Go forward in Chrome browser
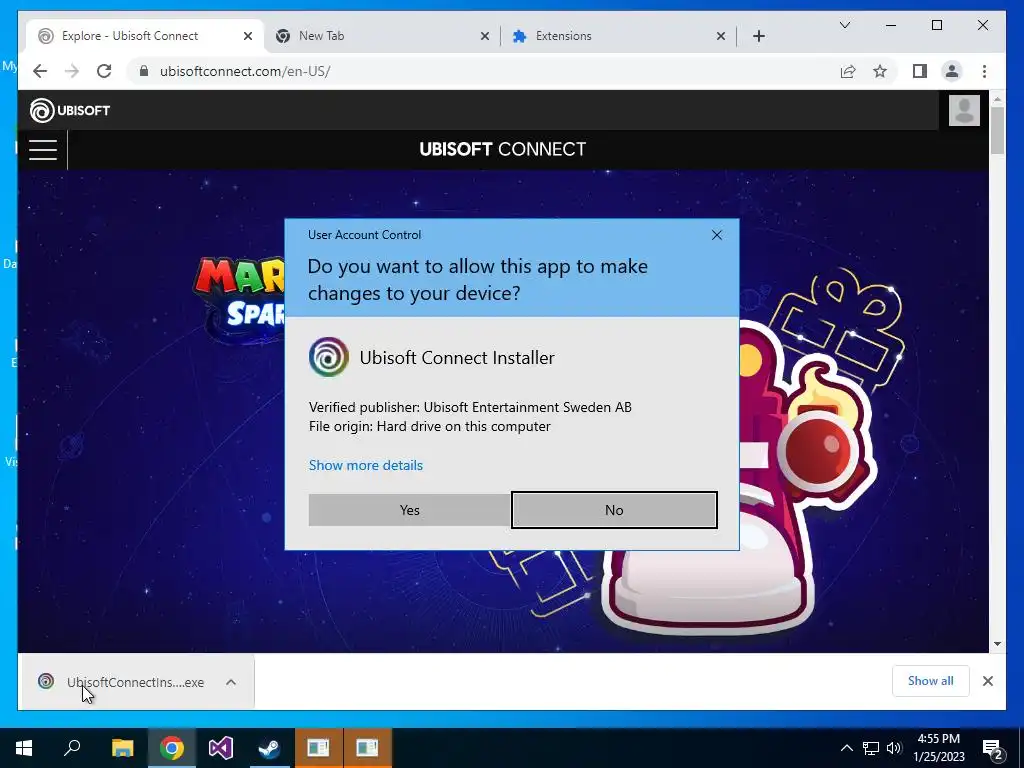 pos(72,71)
